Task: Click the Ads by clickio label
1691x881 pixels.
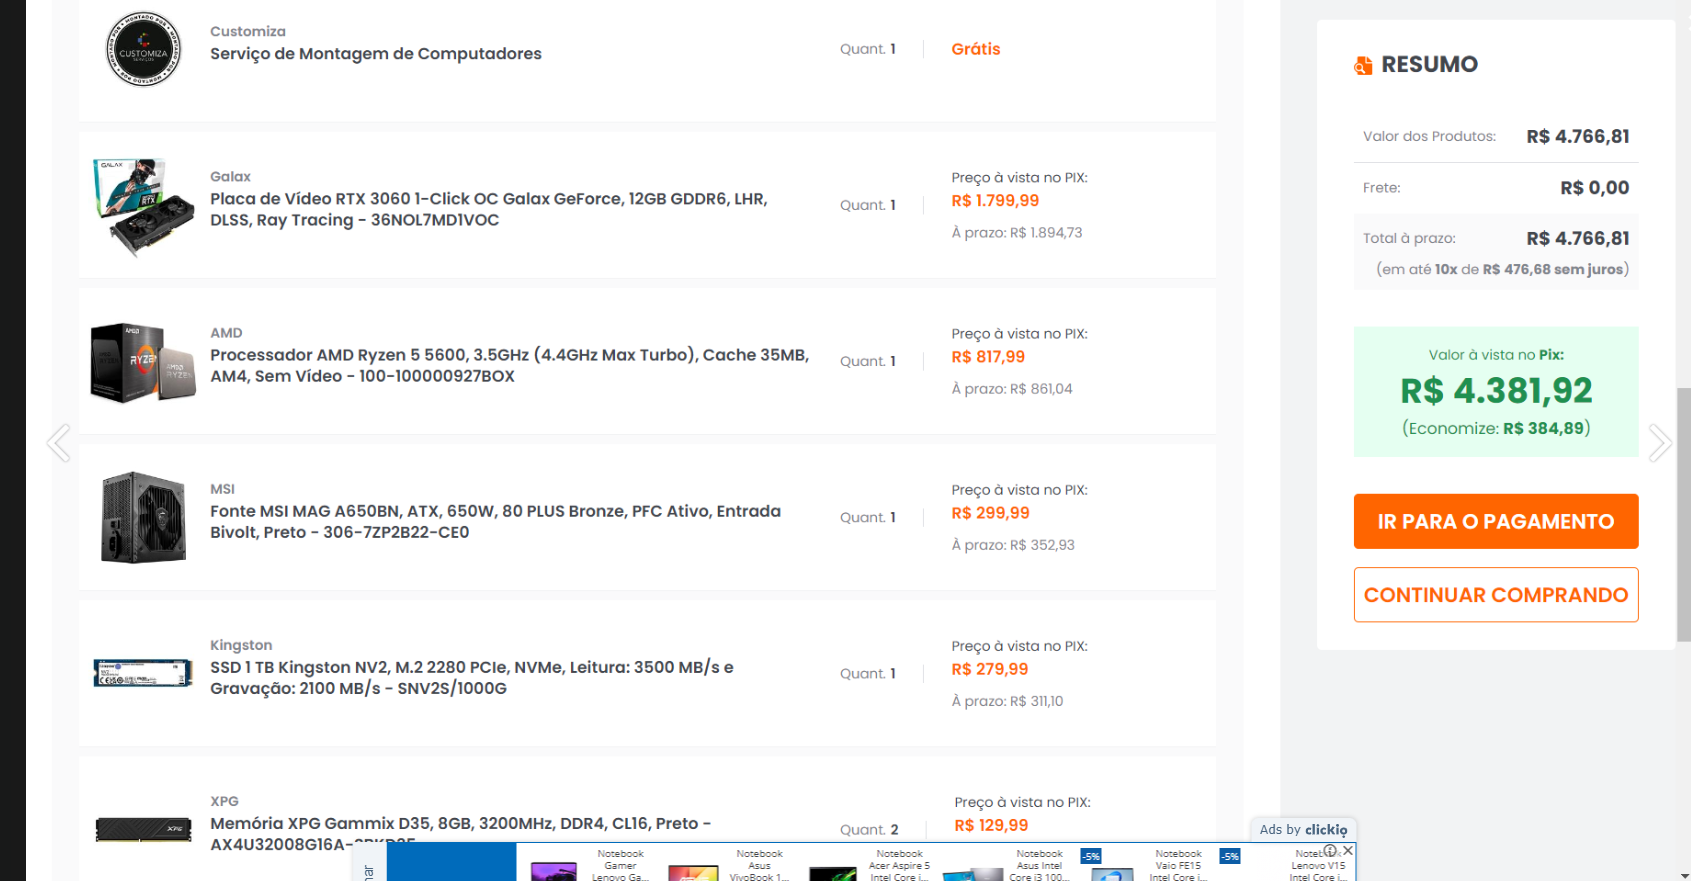Action: 1303,830
